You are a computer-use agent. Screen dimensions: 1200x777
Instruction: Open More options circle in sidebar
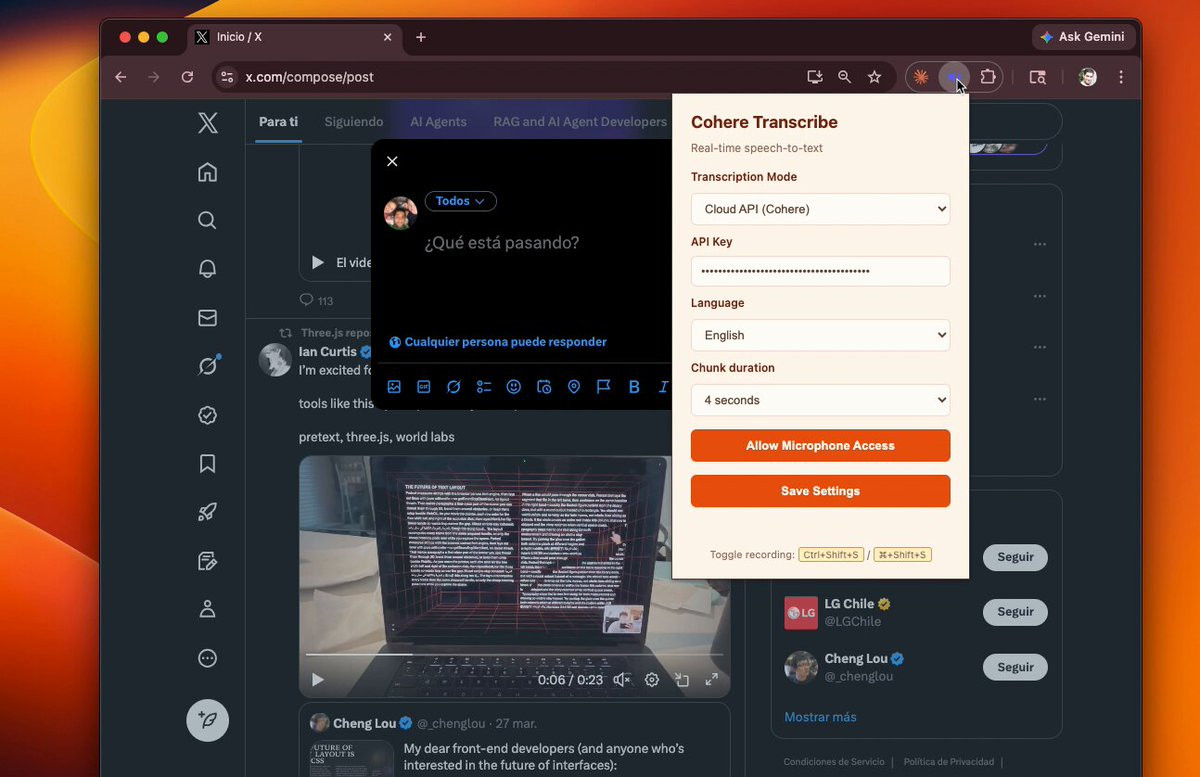pyautogui.click(x=207, y=658)
